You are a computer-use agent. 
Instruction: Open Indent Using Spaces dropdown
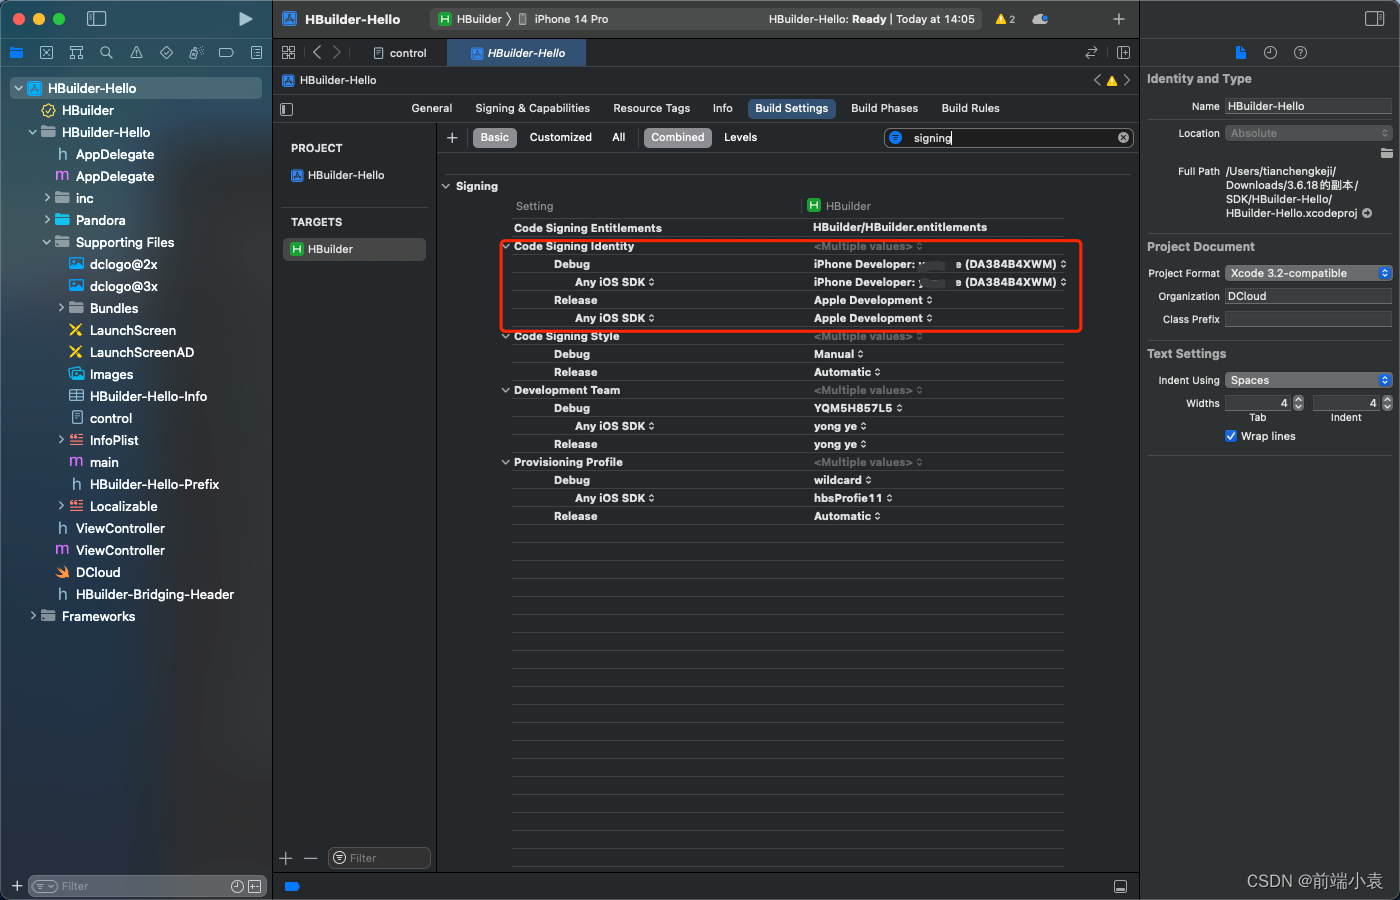pyautogui.click(x=1308, y=380)
